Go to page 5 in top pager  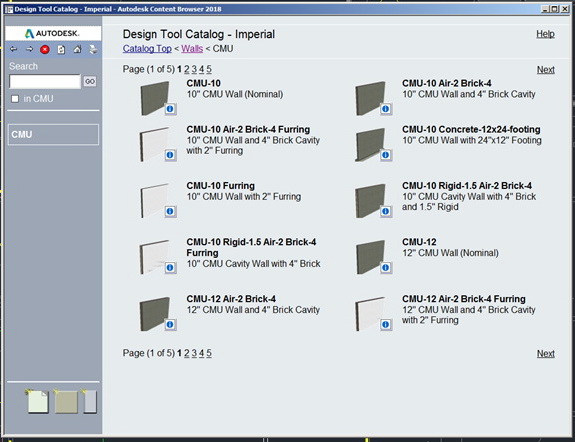209,69
